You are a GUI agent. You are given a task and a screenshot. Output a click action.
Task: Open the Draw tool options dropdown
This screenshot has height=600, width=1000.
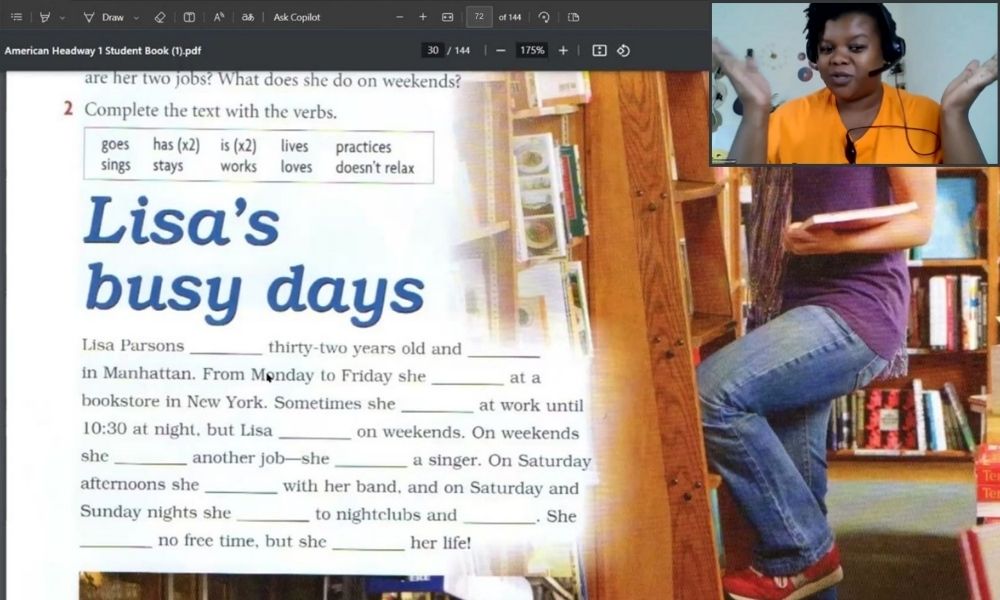136,18
